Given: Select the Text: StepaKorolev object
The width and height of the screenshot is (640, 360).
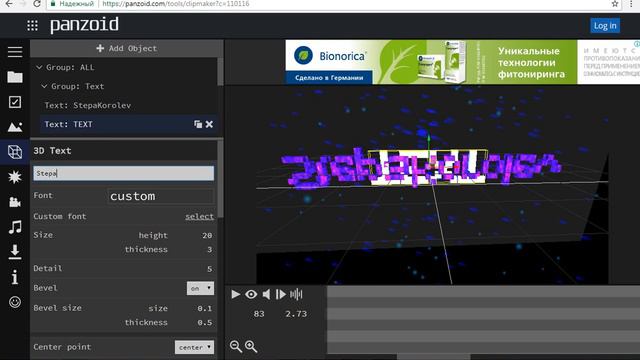Looking at the screenshot, I should [88, 105].
